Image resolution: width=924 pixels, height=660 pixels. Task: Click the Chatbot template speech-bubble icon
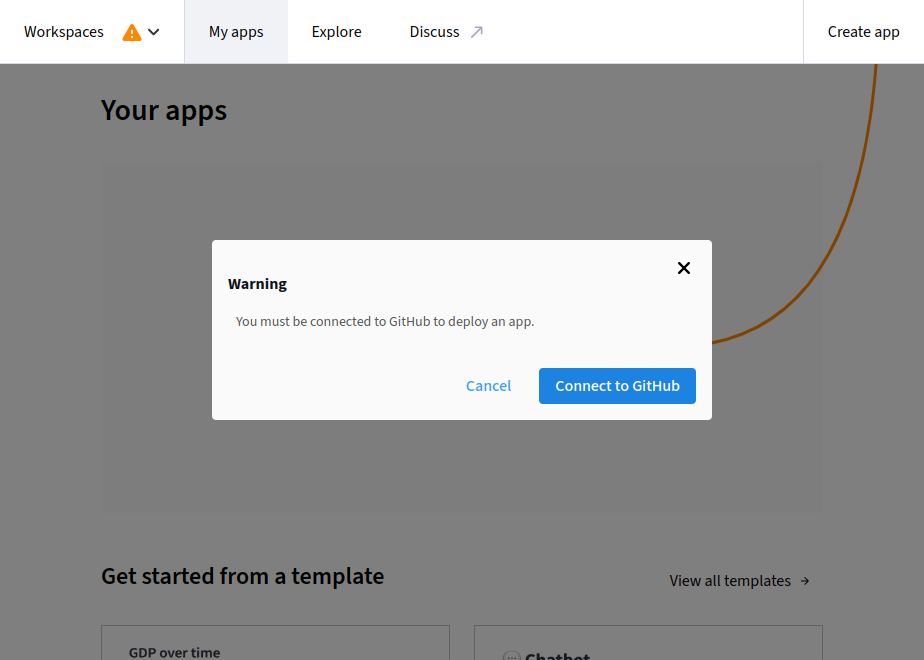pyautogui.click(x=511, y=656)
